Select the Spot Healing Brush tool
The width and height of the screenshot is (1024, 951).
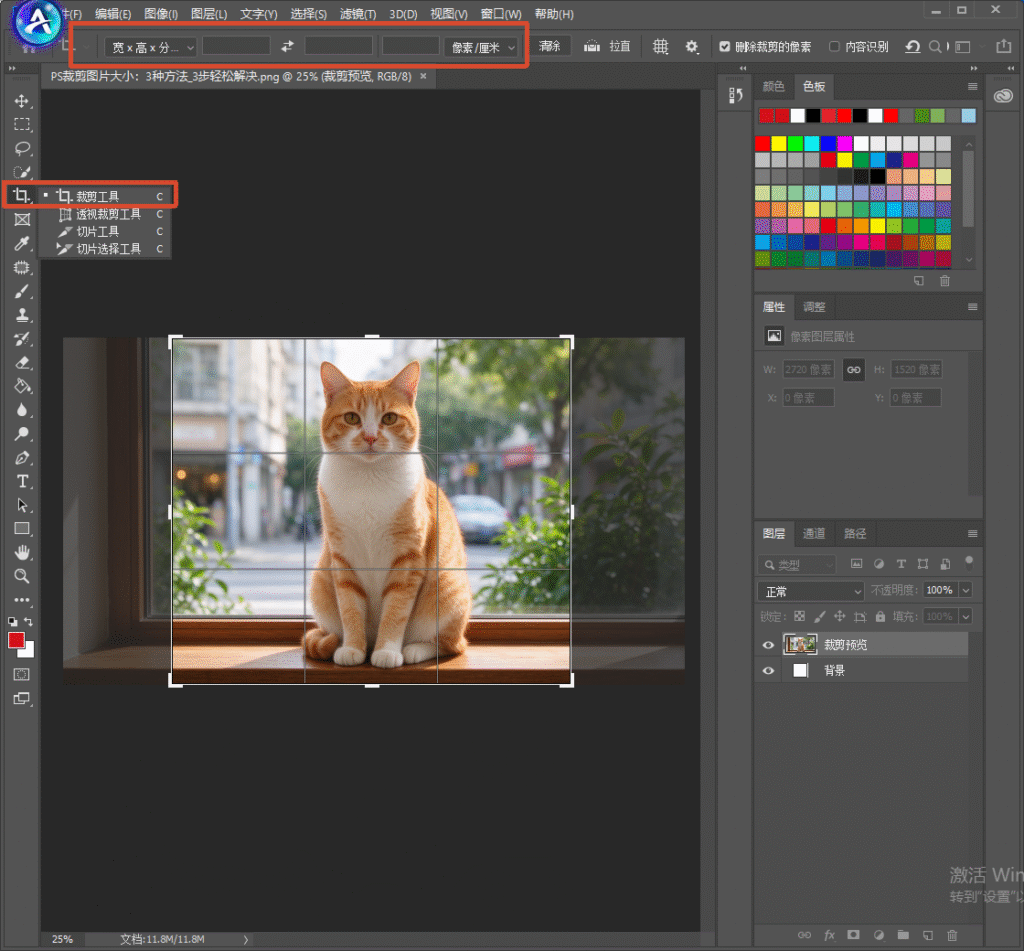click(x=22, y=268)
